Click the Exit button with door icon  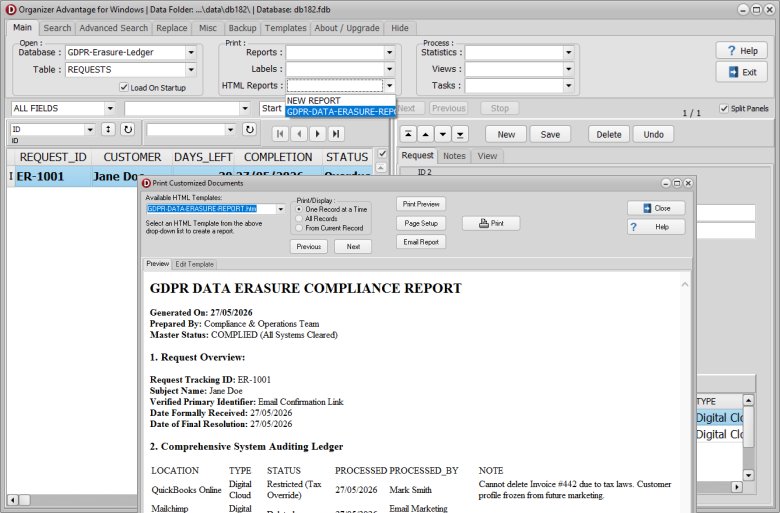(x=741, y=72)
